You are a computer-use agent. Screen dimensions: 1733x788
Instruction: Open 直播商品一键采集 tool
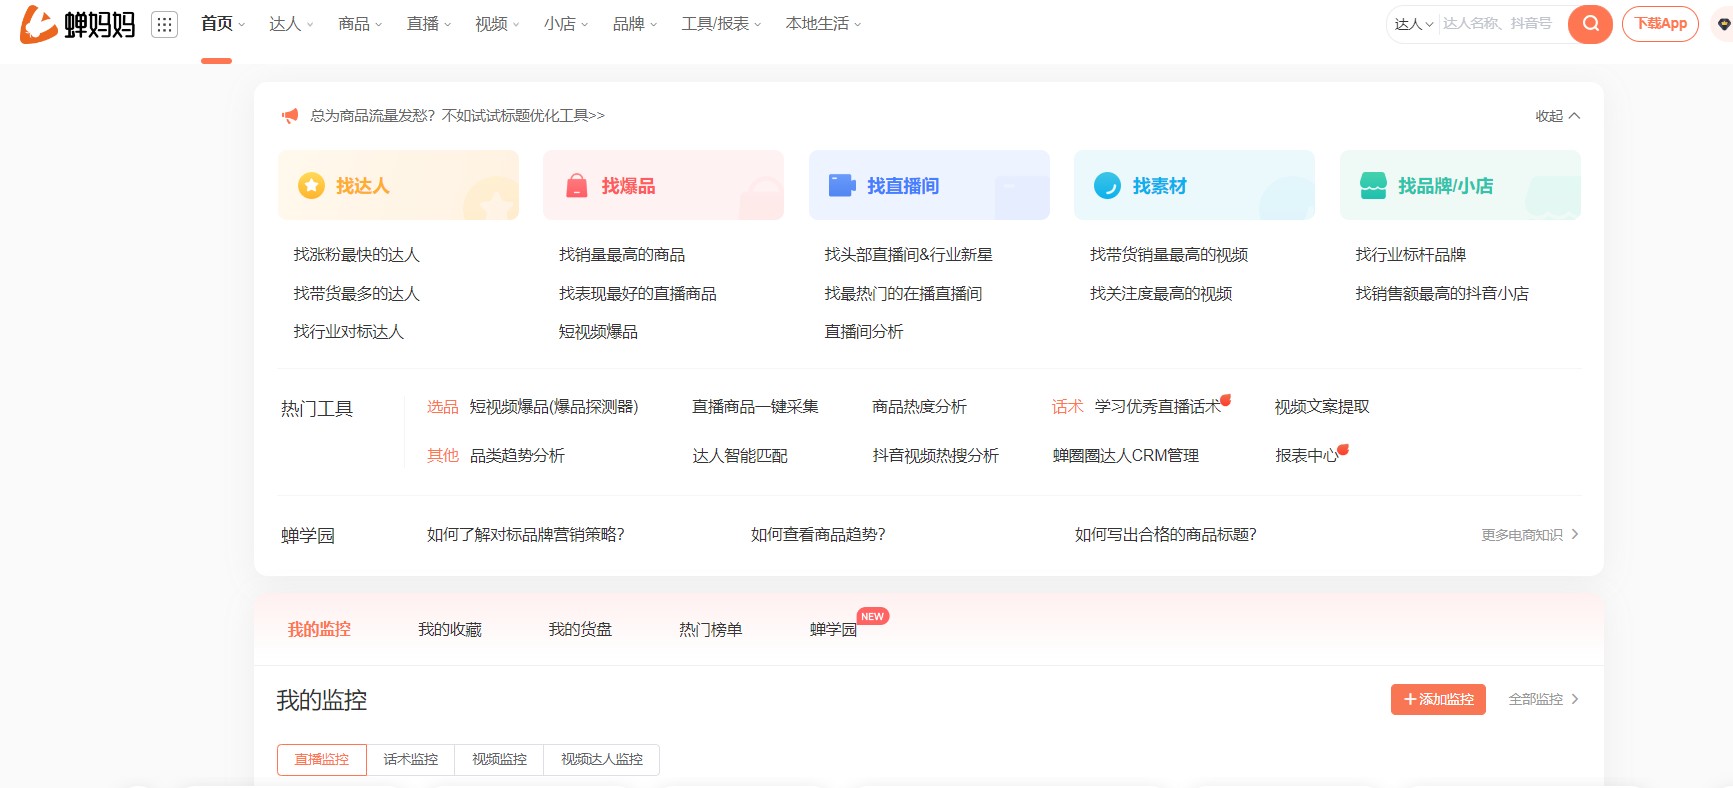755,407
